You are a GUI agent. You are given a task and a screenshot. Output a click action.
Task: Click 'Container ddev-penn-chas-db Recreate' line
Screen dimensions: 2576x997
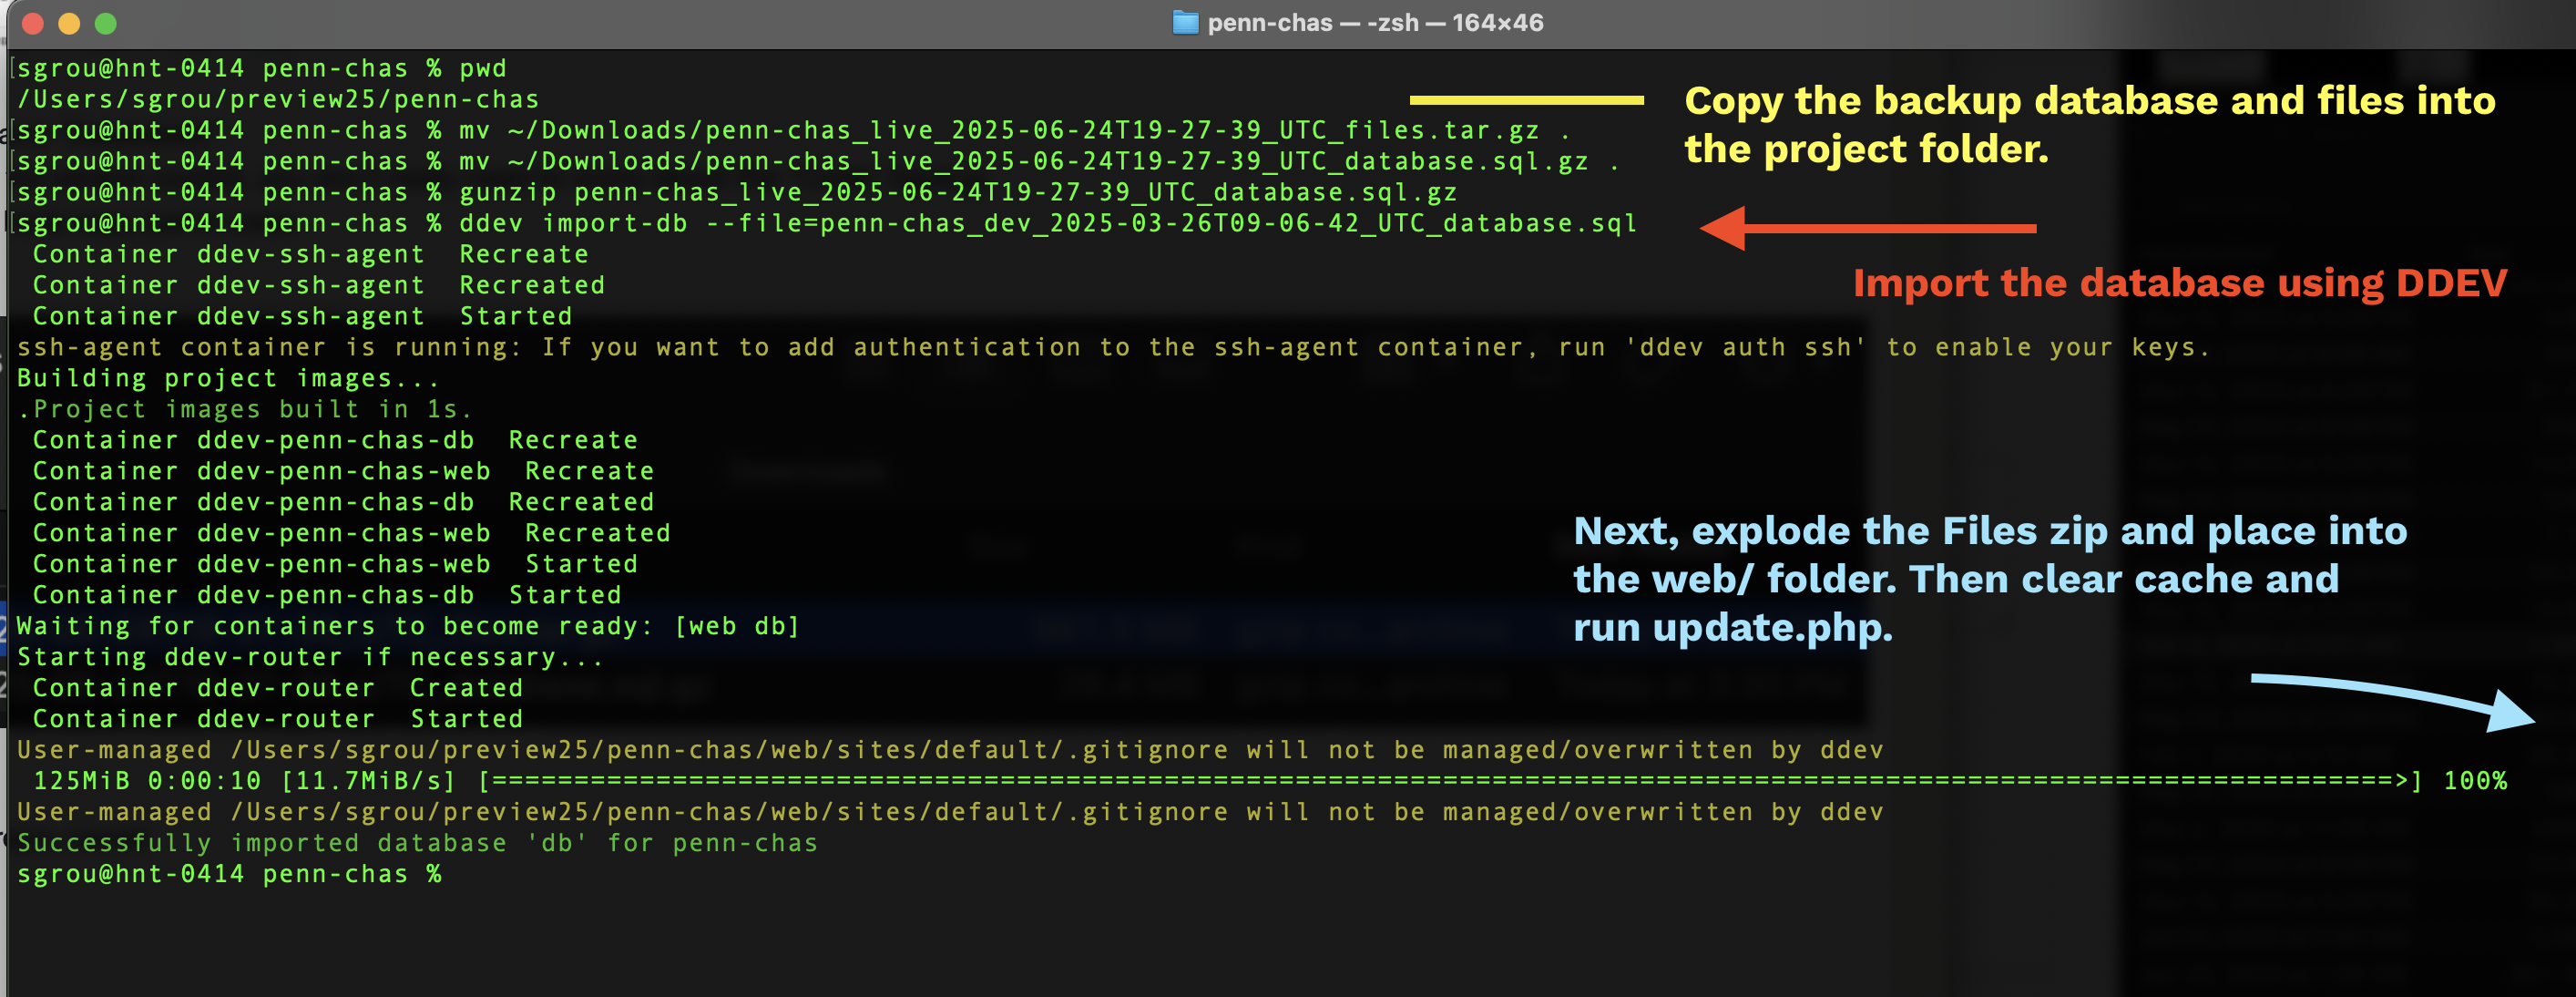pyautogui.click(x=335, y=440)
